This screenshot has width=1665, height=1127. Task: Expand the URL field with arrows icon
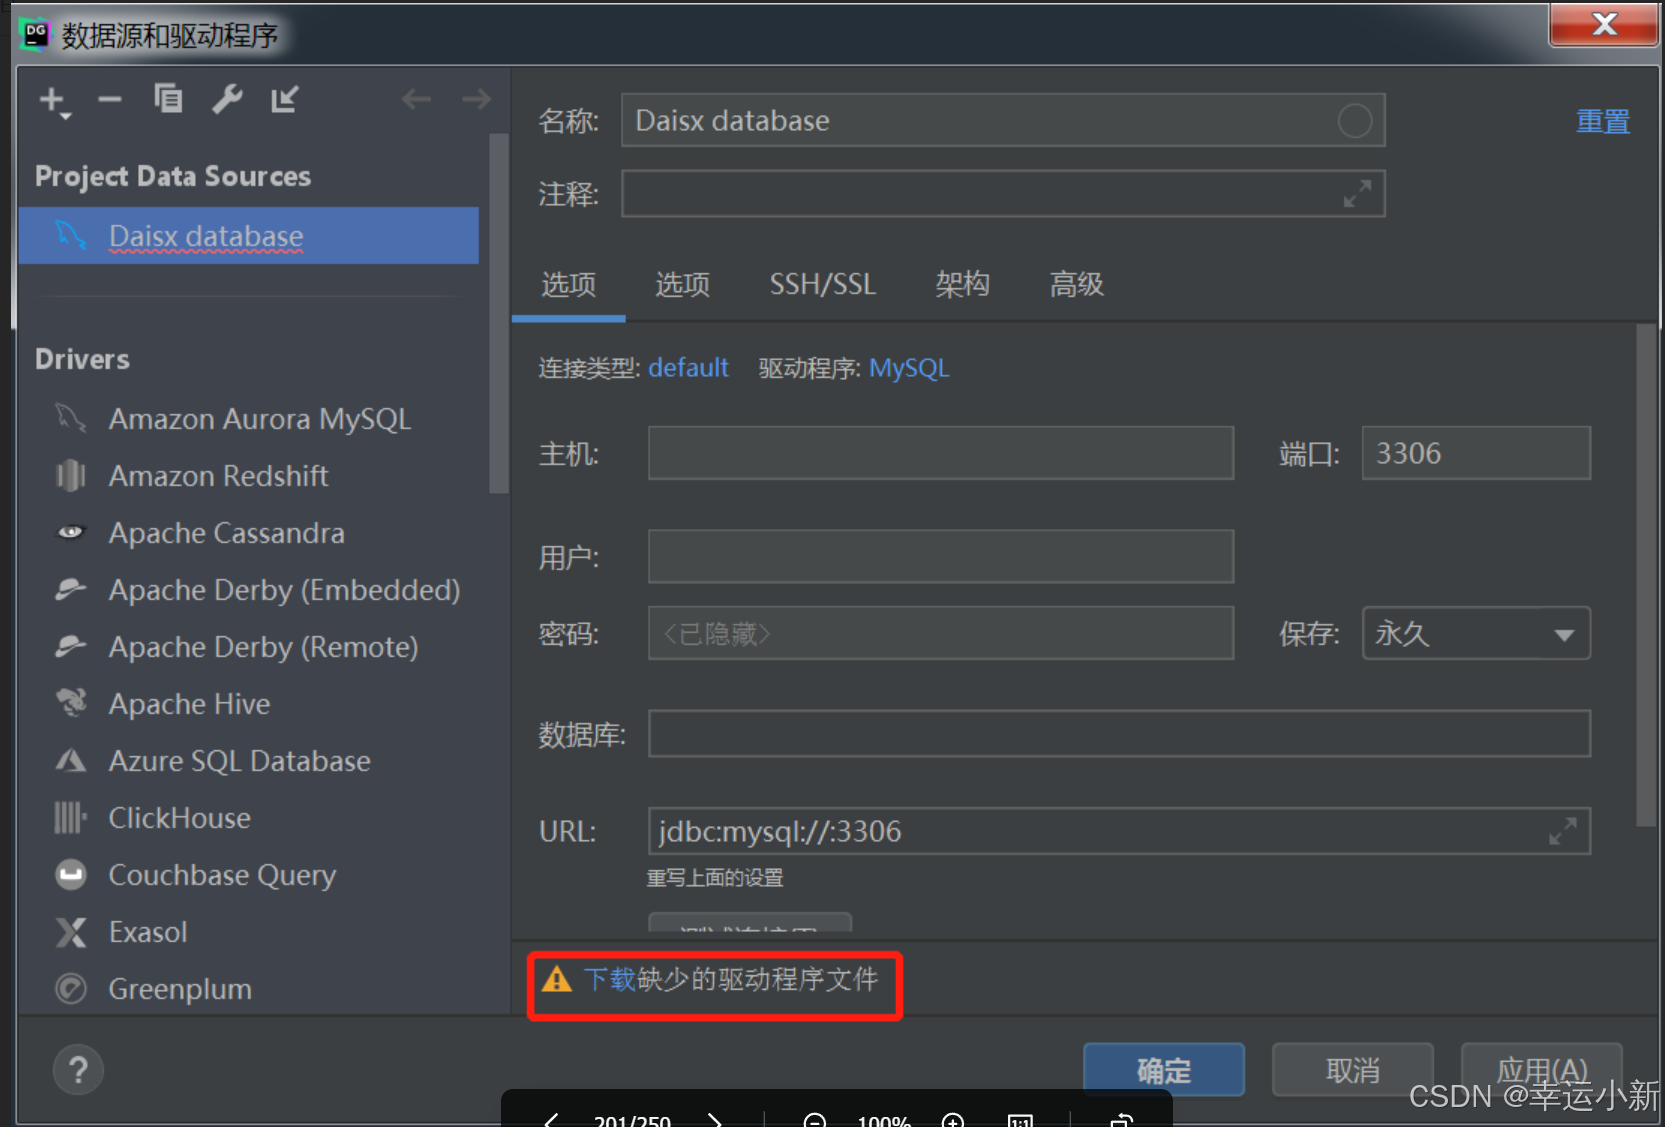tap(1562, 831)
